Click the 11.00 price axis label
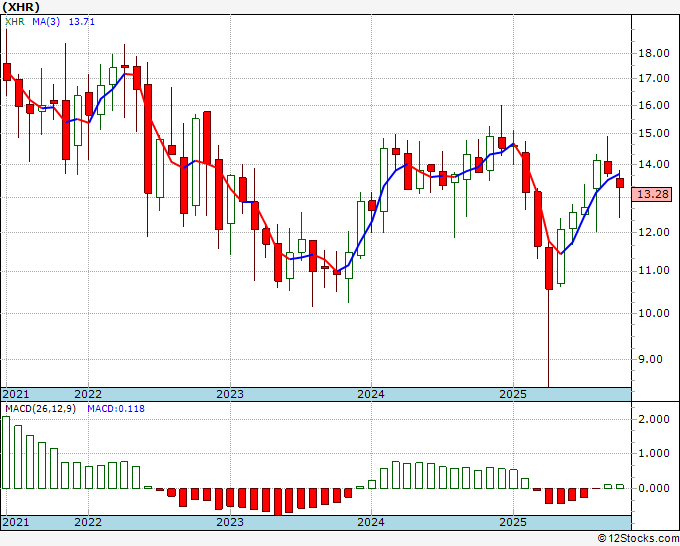 click(654, 271)
